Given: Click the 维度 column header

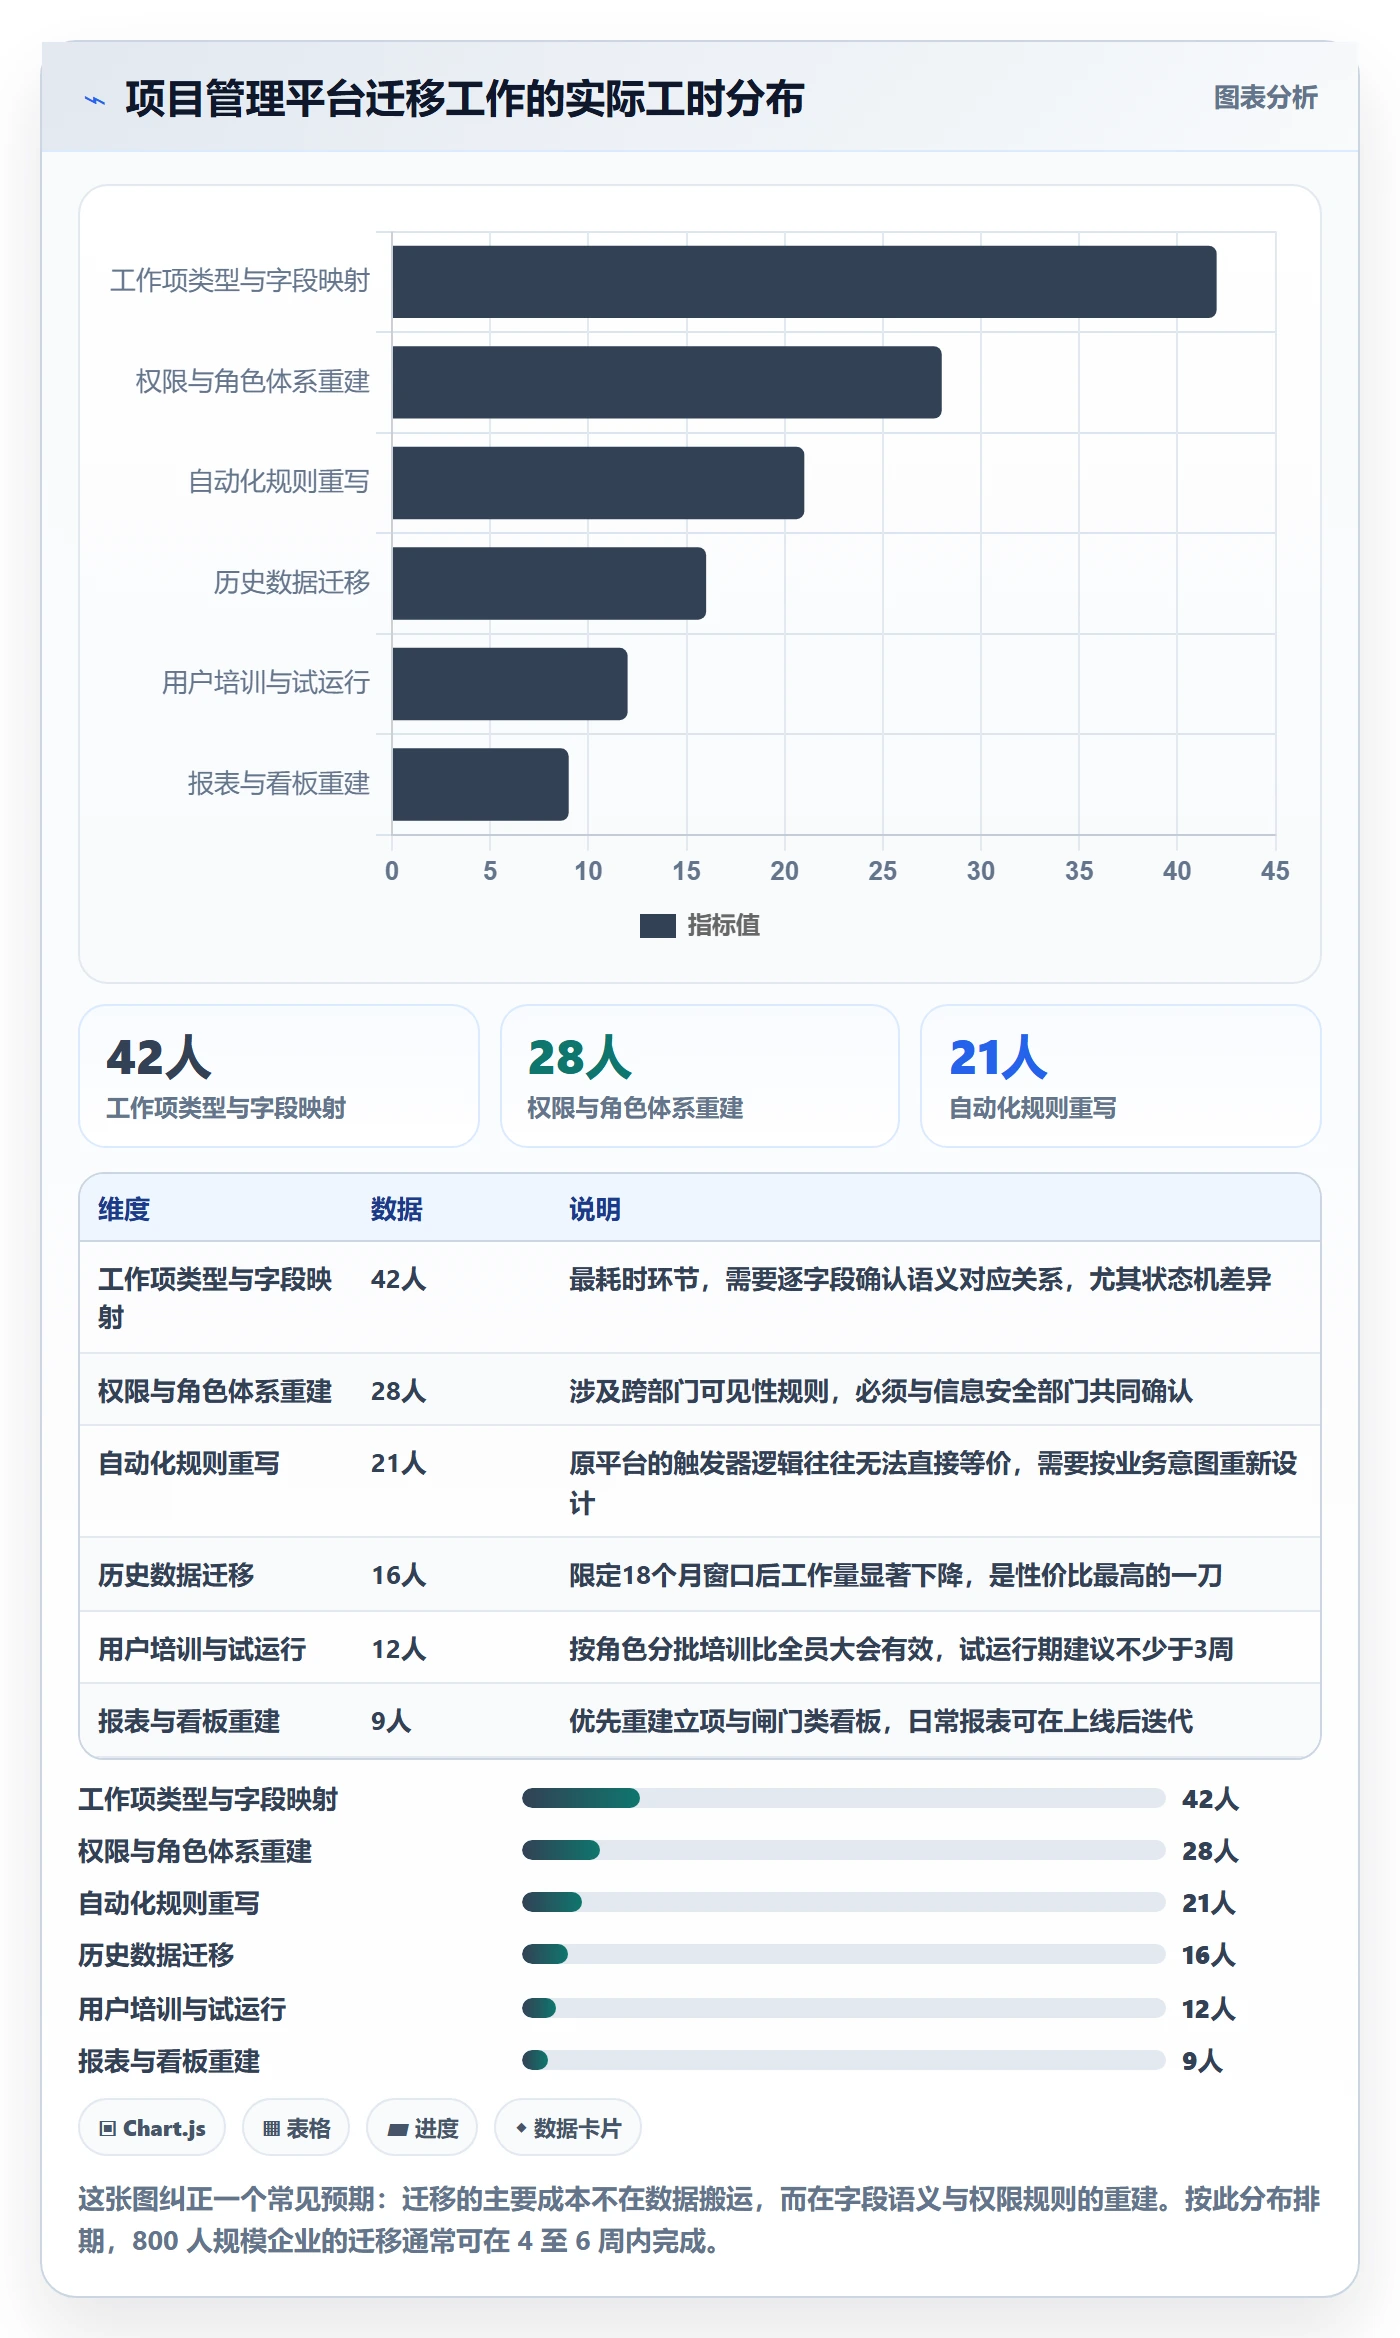Looking at the screenshot, I should (124, 1209).
